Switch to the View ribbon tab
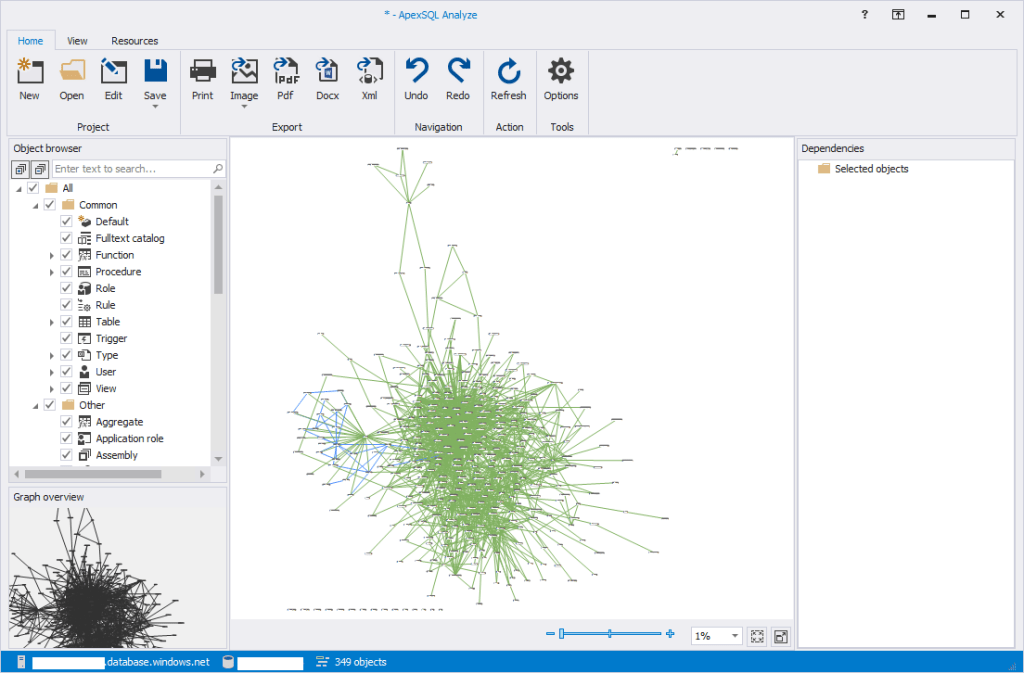 (x=77, y=41)
